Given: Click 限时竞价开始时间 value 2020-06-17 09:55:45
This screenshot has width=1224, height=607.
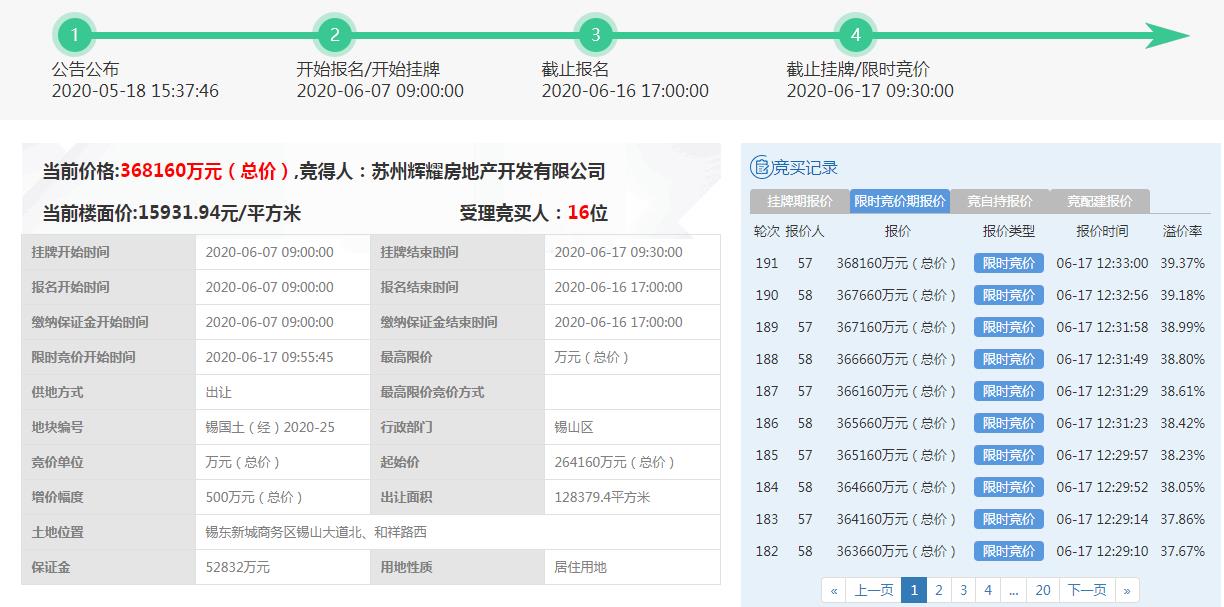Looking at the screenshot, I should coord(269,357).
